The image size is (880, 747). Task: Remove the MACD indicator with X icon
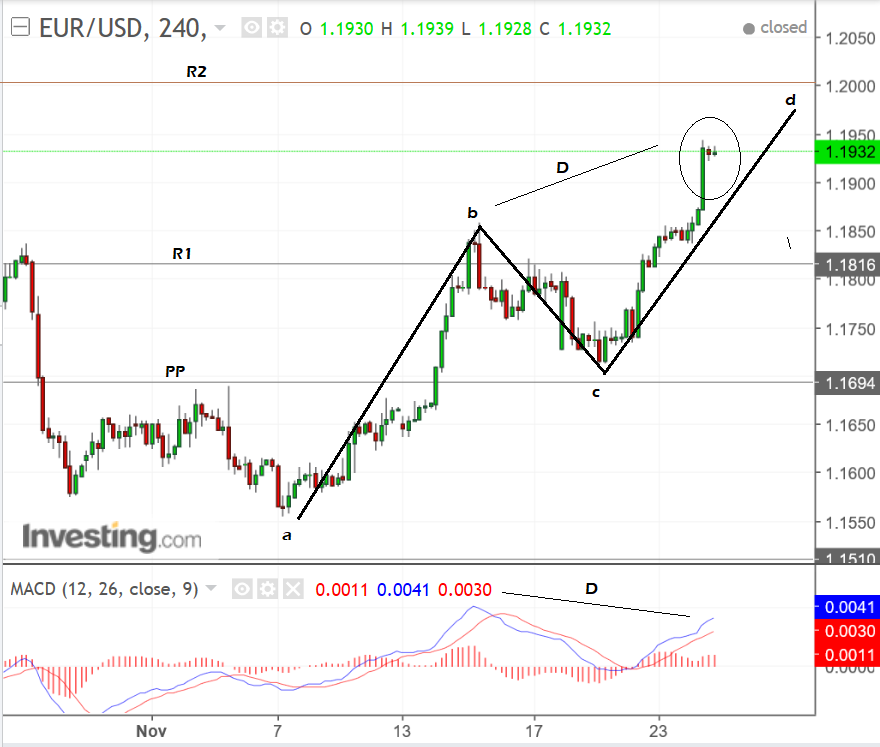(x=293, y=589)
